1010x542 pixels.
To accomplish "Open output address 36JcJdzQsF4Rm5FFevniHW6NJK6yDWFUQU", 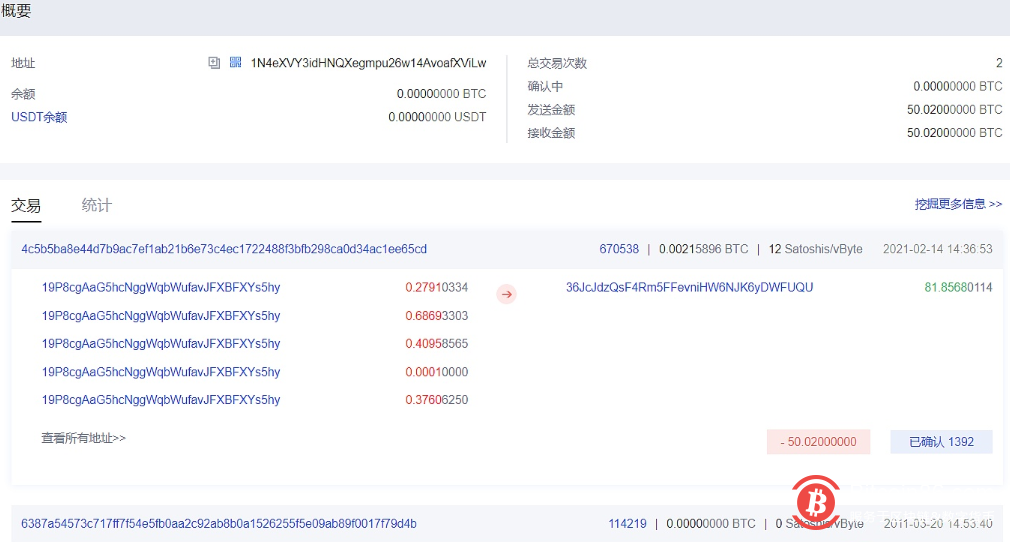I will (x=689, y=288).
